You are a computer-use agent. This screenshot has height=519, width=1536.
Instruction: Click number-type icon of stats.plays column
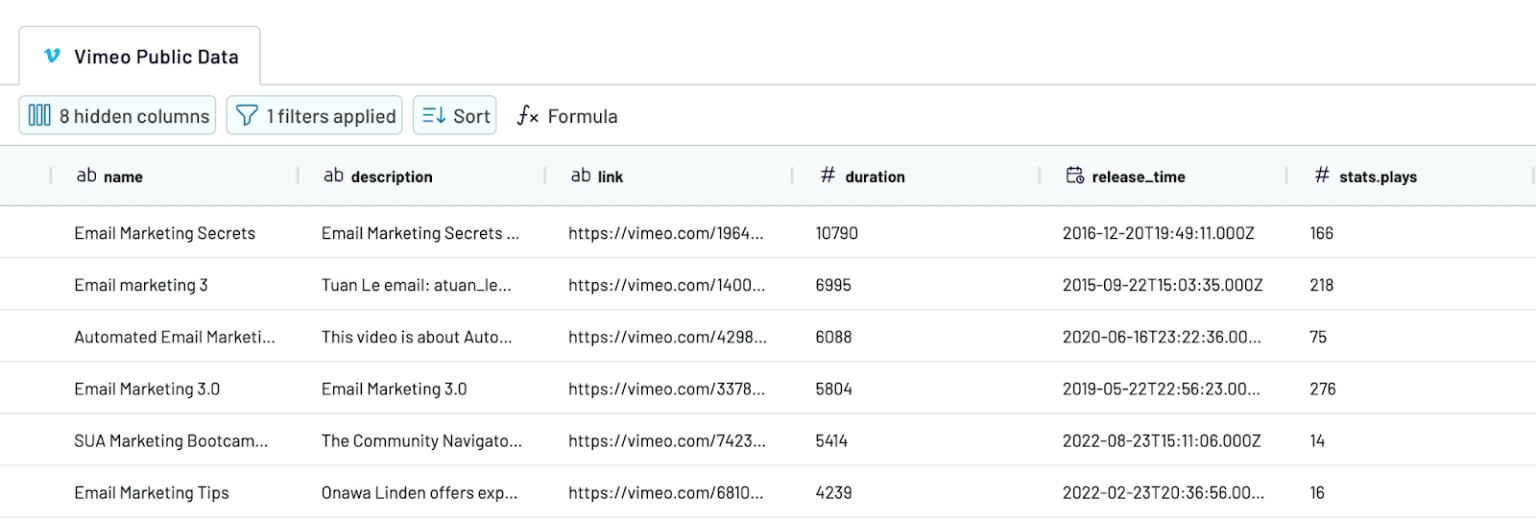tap(1321, 175)
